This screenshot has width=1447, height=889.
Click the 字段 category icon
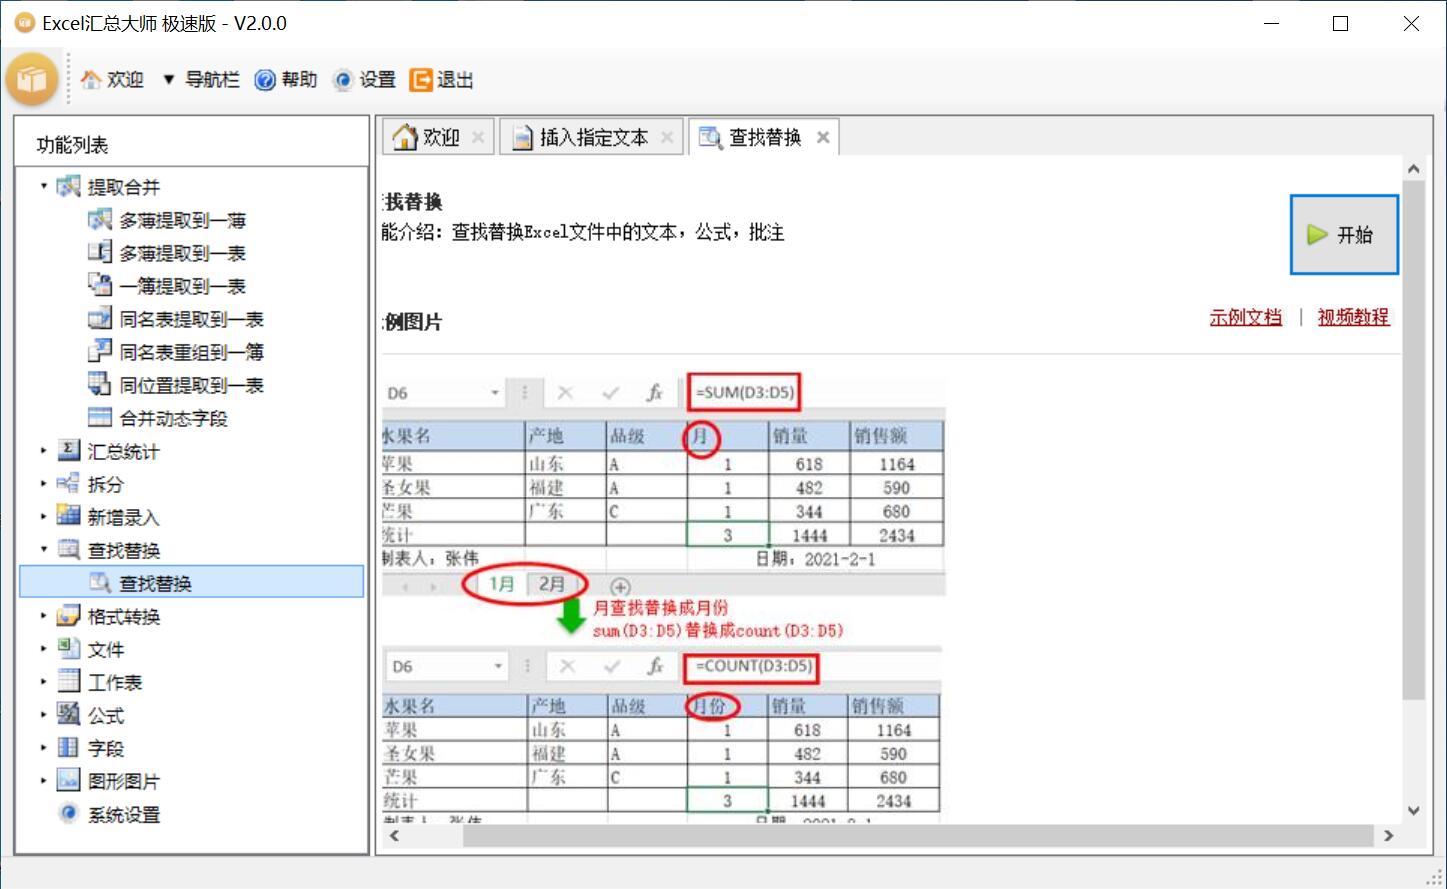click(68, 747)
